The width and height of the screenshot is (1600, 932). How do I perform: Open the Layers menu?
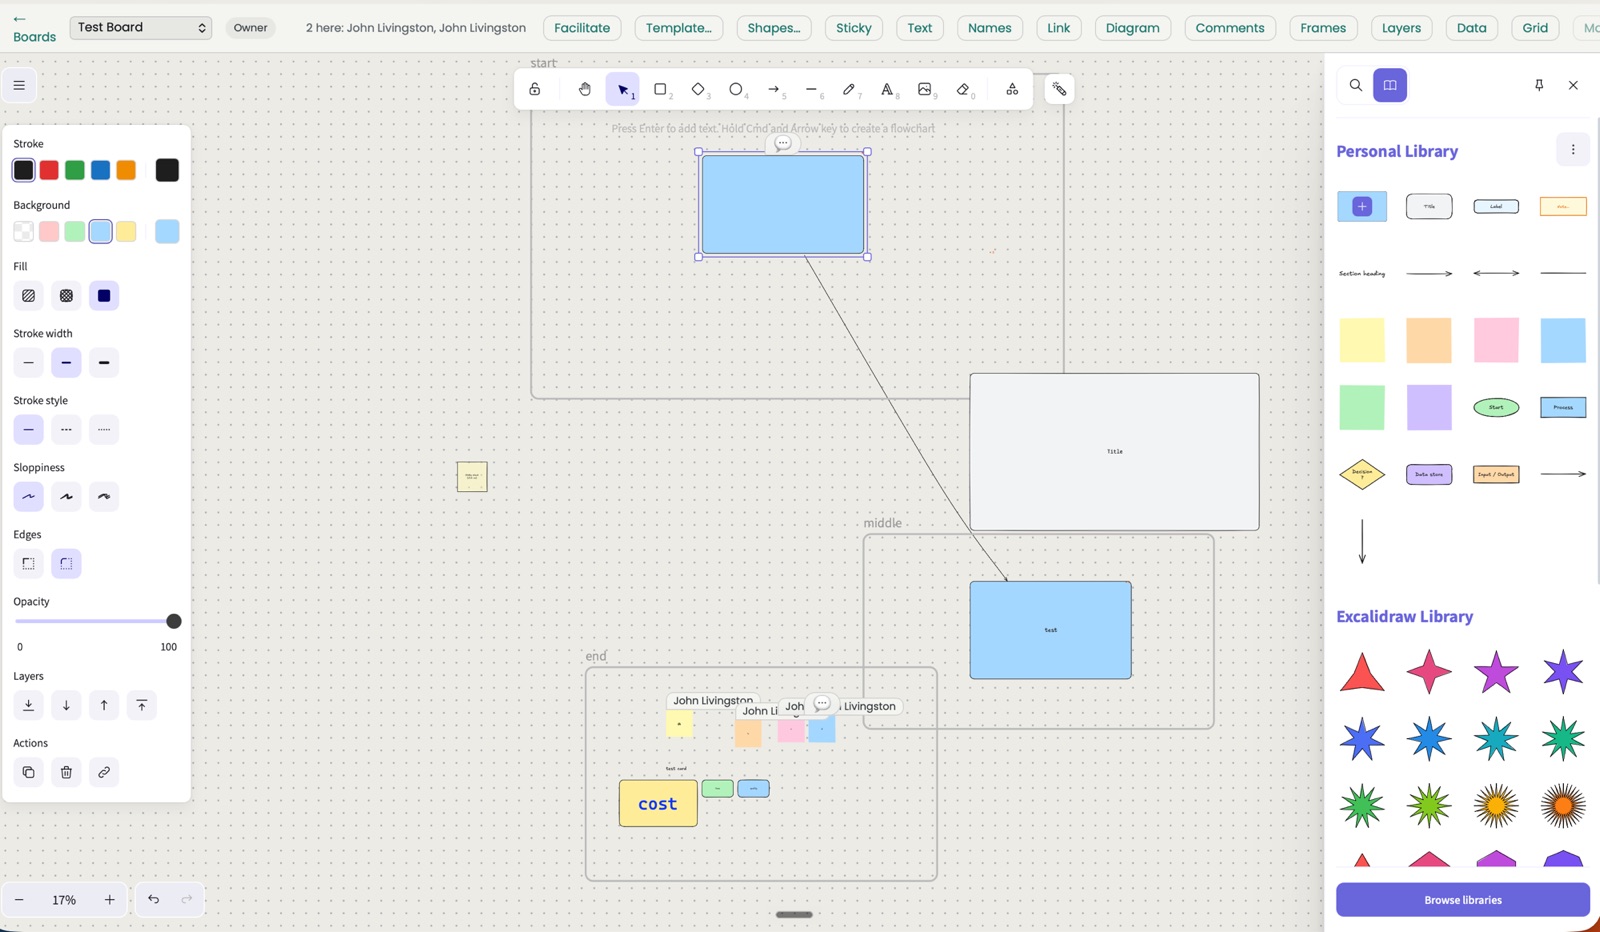1401,28
